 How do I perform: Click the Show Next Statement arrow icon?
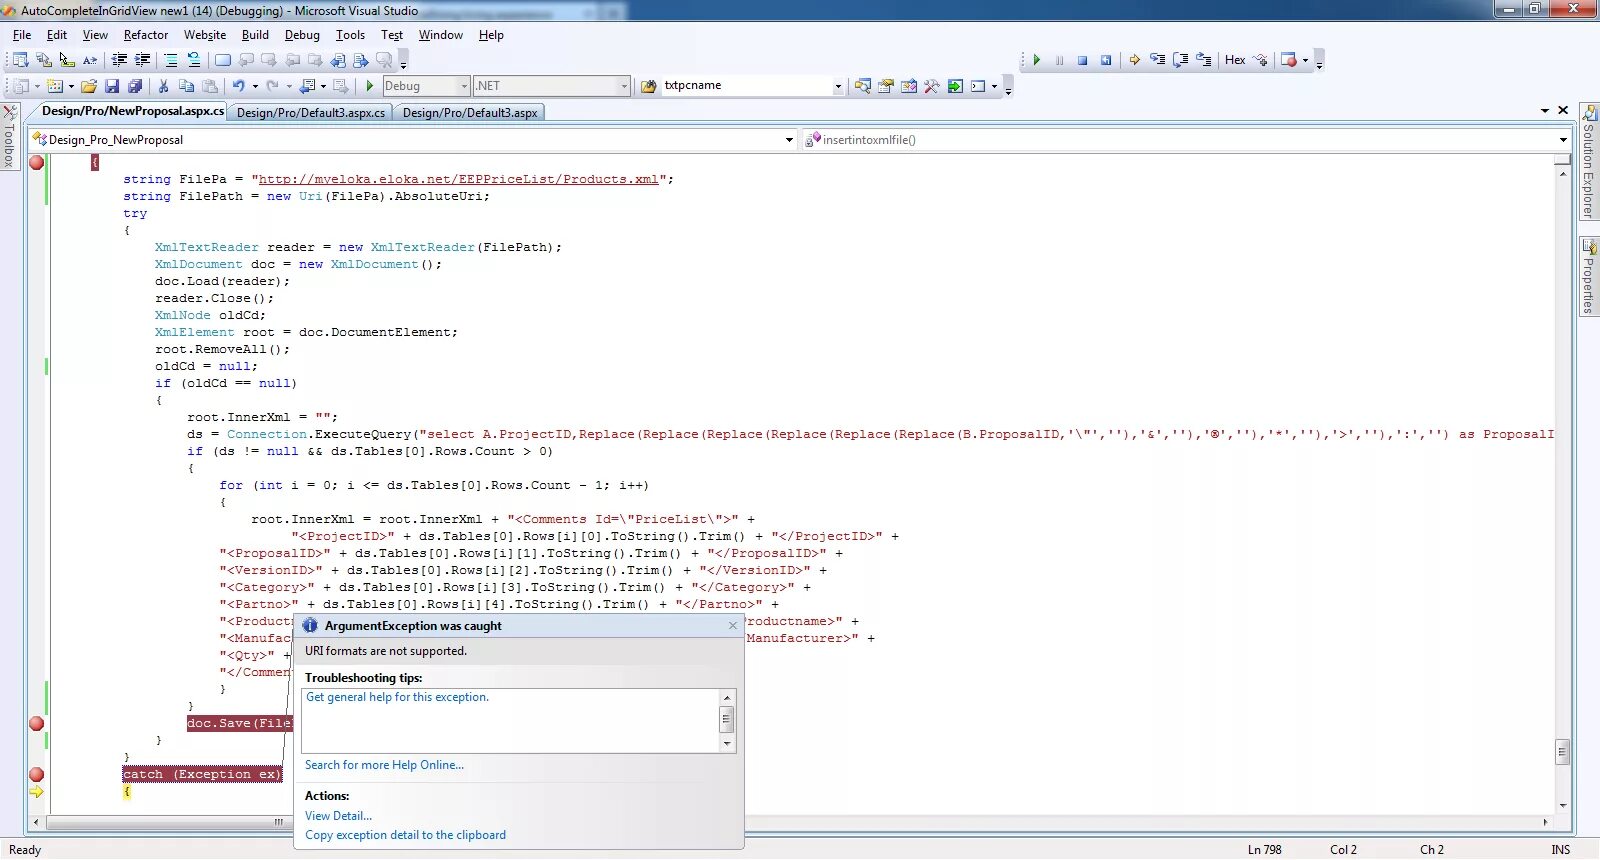click(1135, 60)
